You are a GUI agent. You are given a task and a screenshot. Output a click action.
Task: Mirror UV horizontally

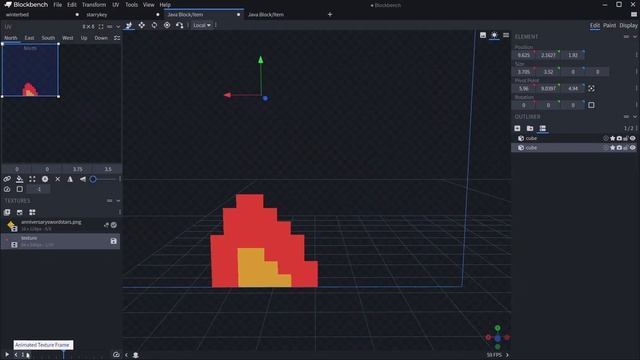click(70, 179)
